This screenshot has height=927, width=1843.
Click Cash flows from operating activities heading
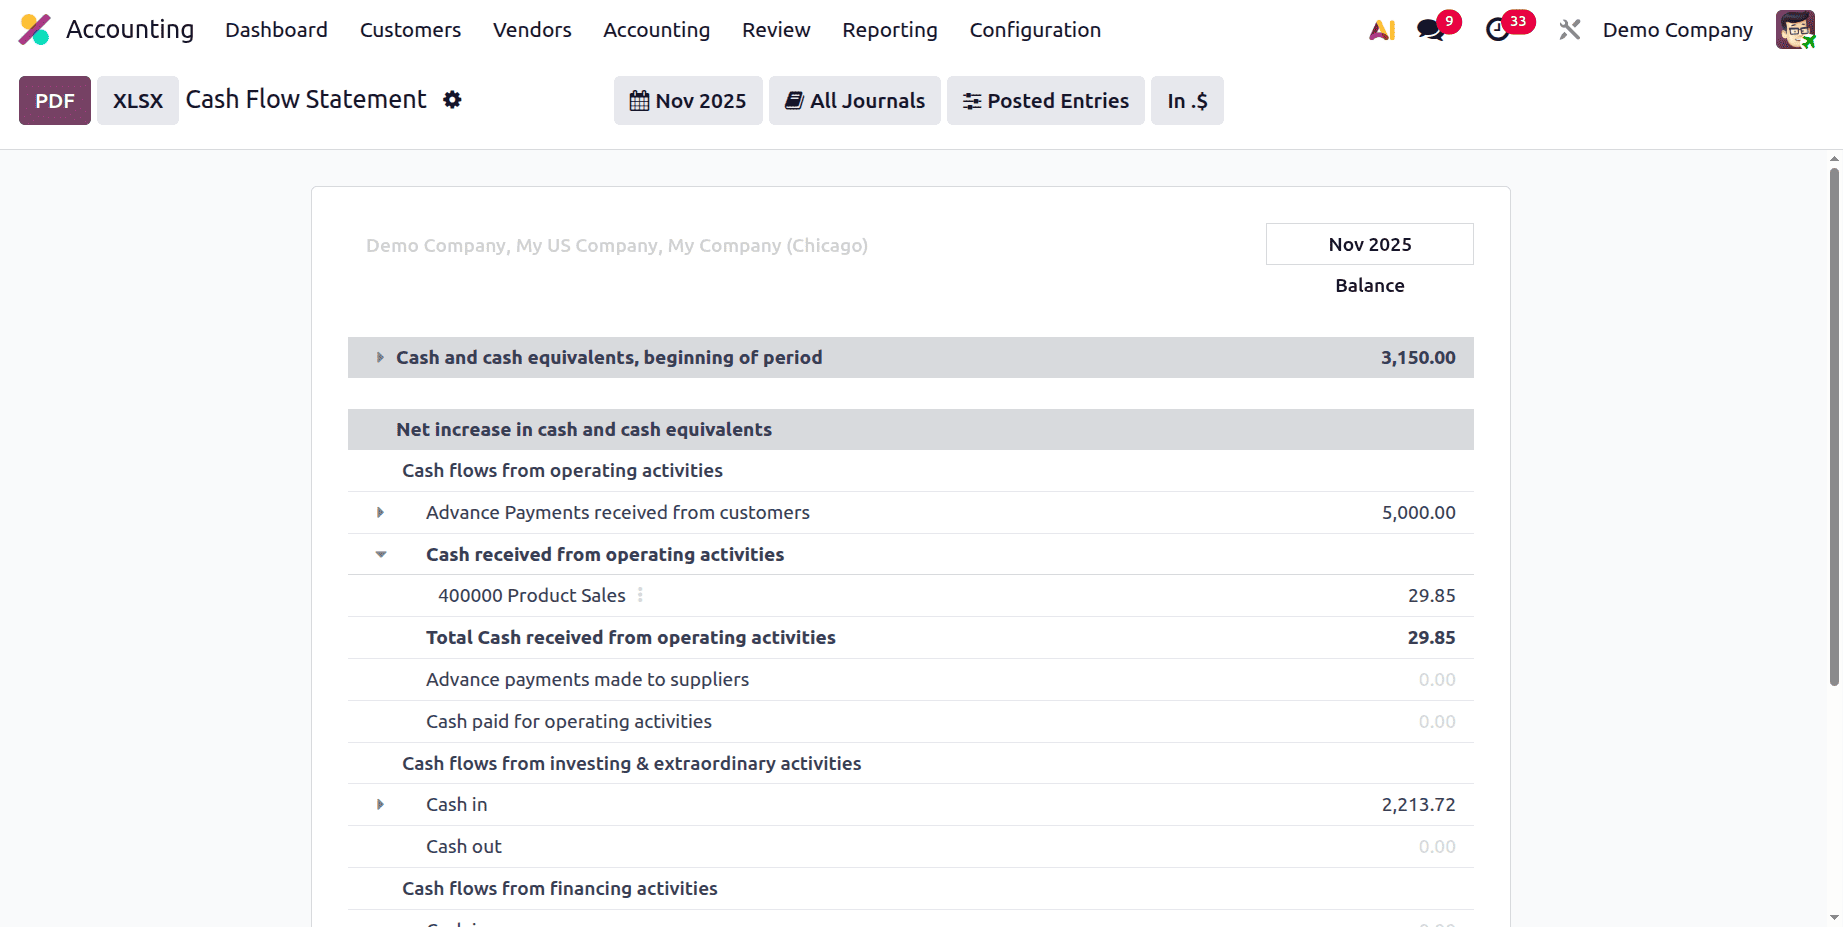(x=562, y=470)
